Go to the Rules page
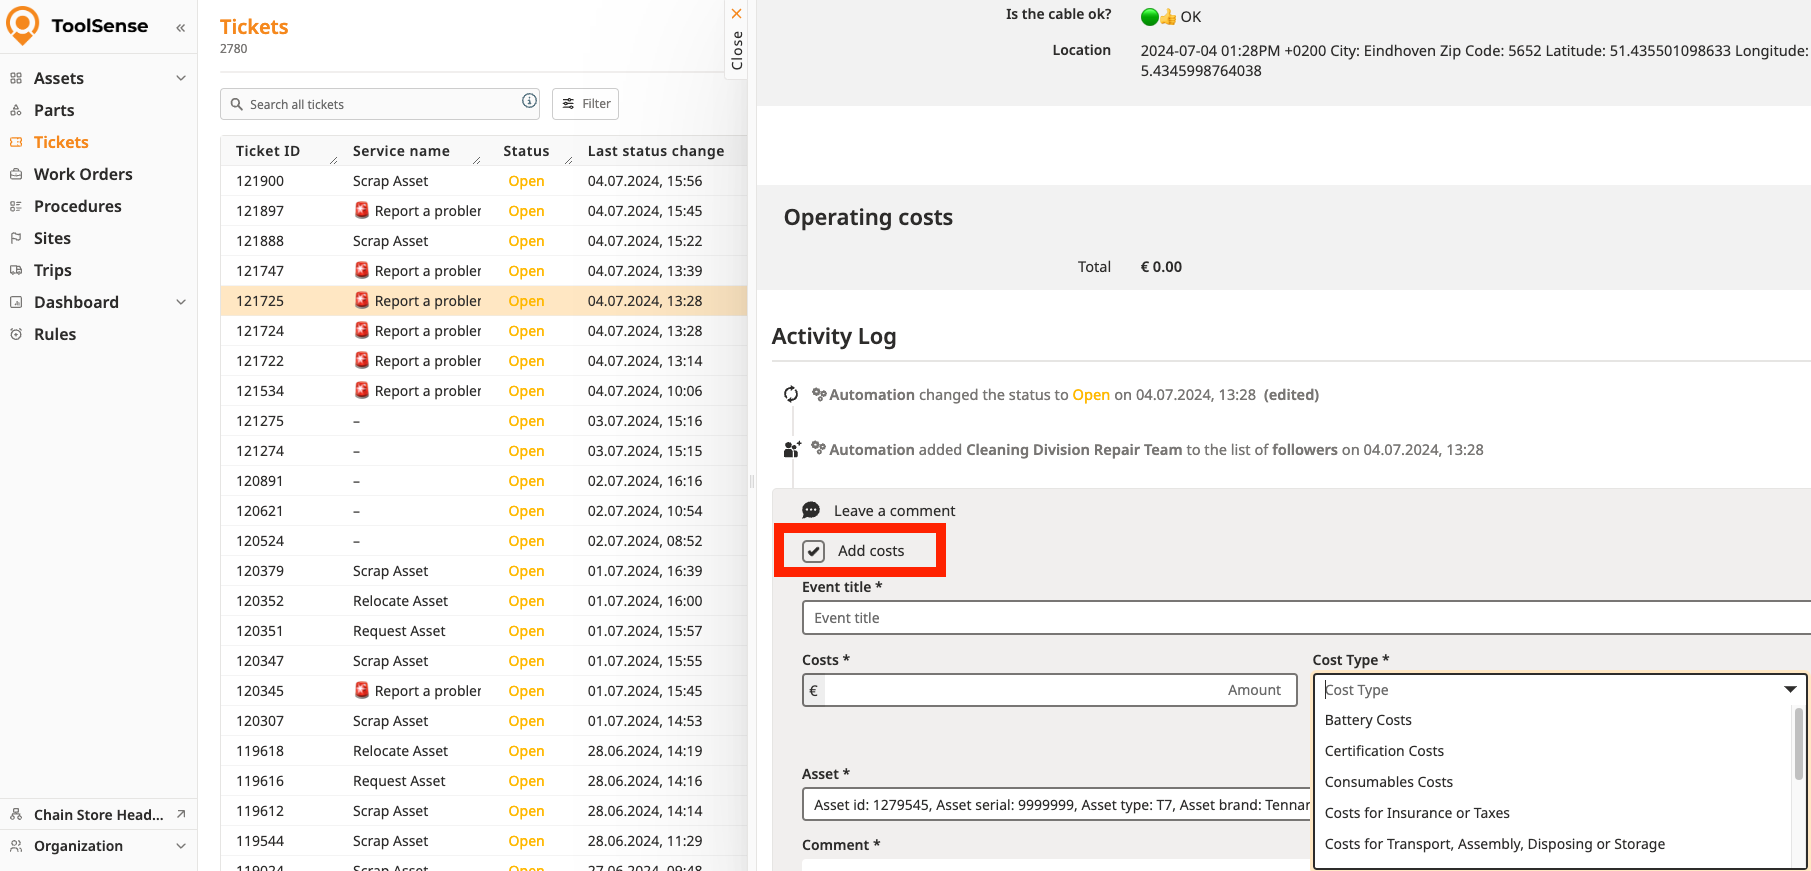Viewport: 1811px width, 871px height. (55, 334)
